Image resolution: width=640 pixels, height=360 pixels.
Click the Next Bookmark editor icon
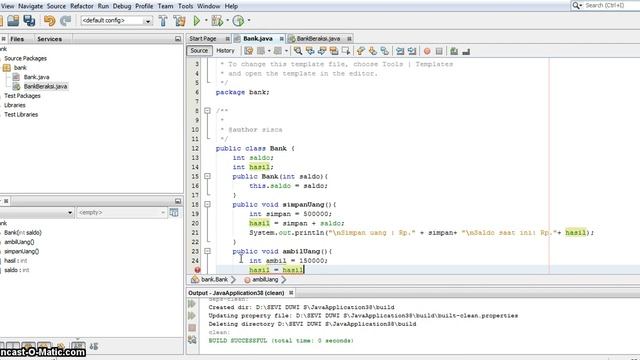coord(373,51)
